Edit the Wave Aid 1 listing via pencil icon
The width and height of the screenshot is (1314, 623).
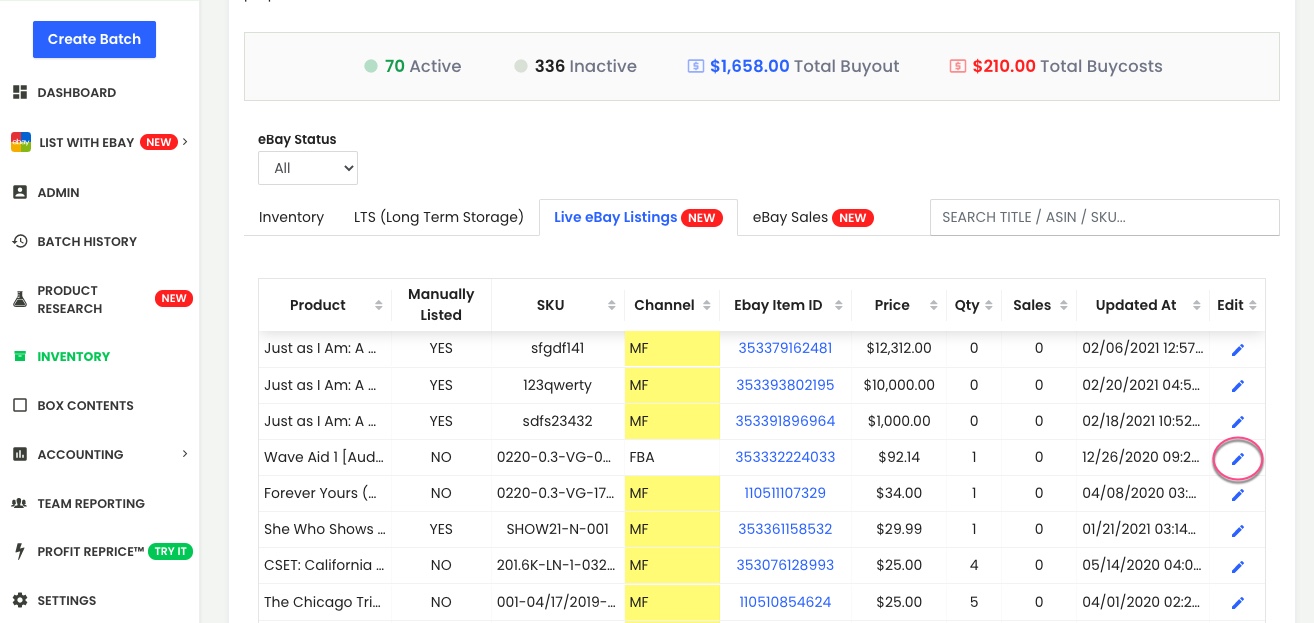coord(1238,459)
